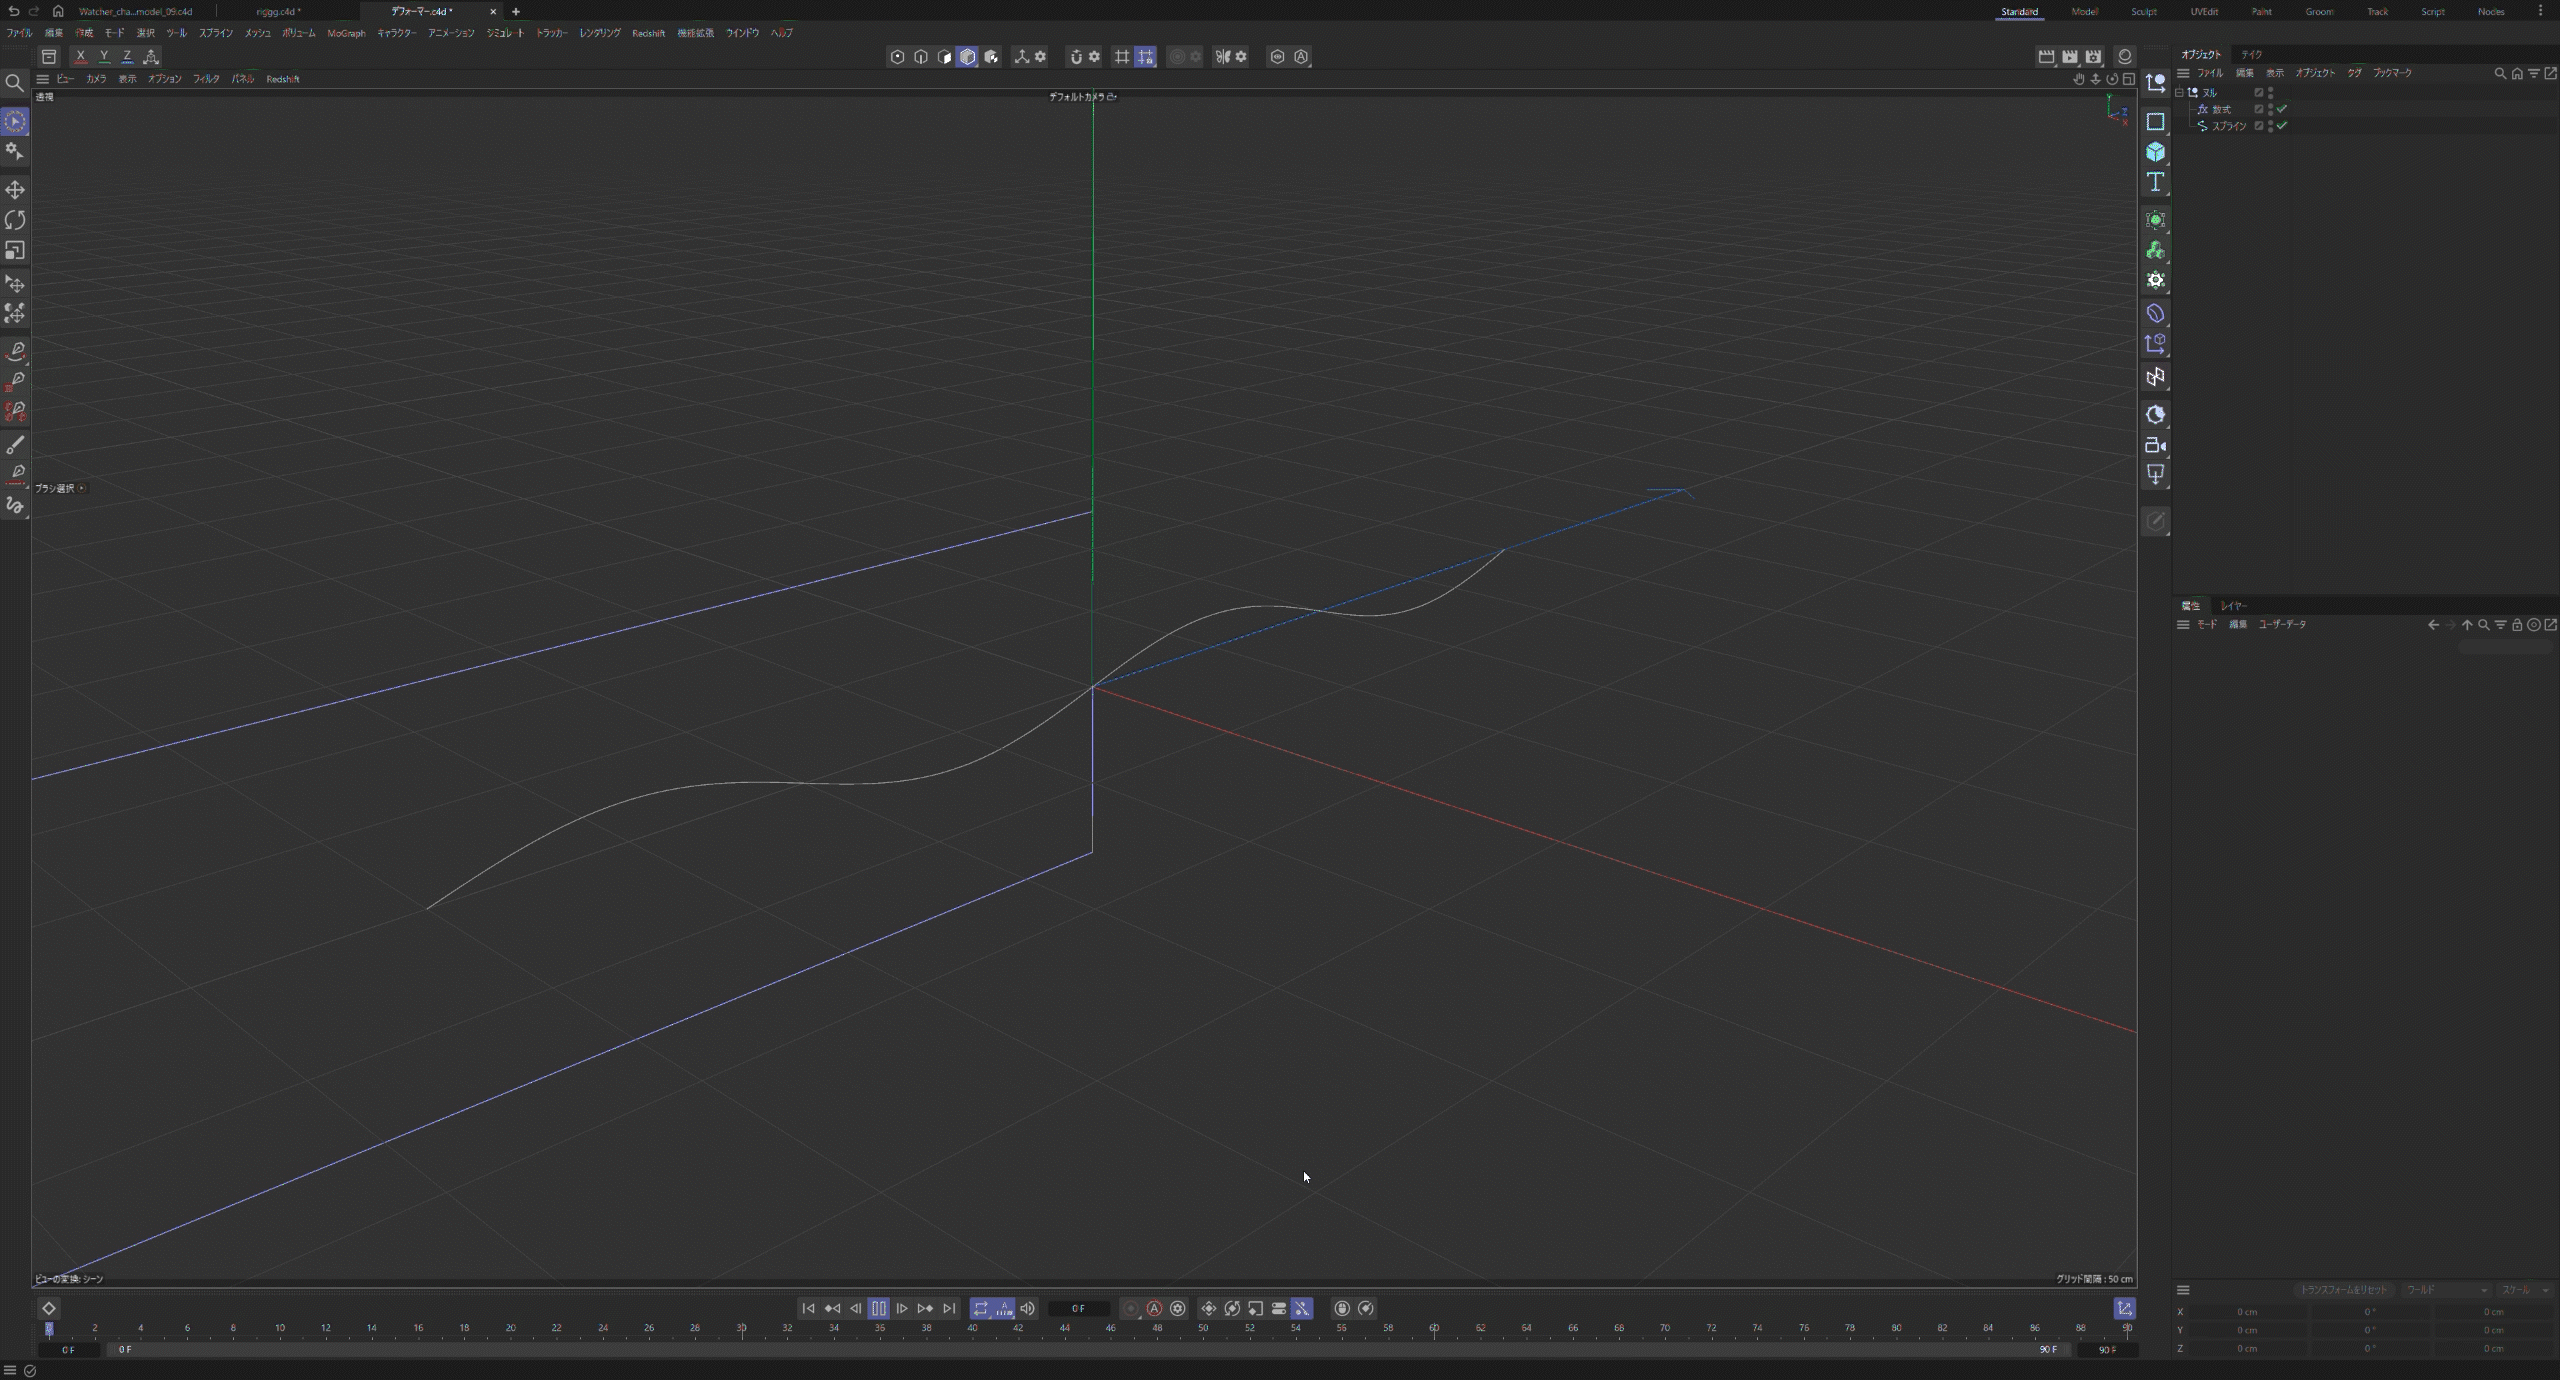Add a camera object from right palette
Image resolution: width=2560 pixels, height=1380 pixels.
point(2155,445)
